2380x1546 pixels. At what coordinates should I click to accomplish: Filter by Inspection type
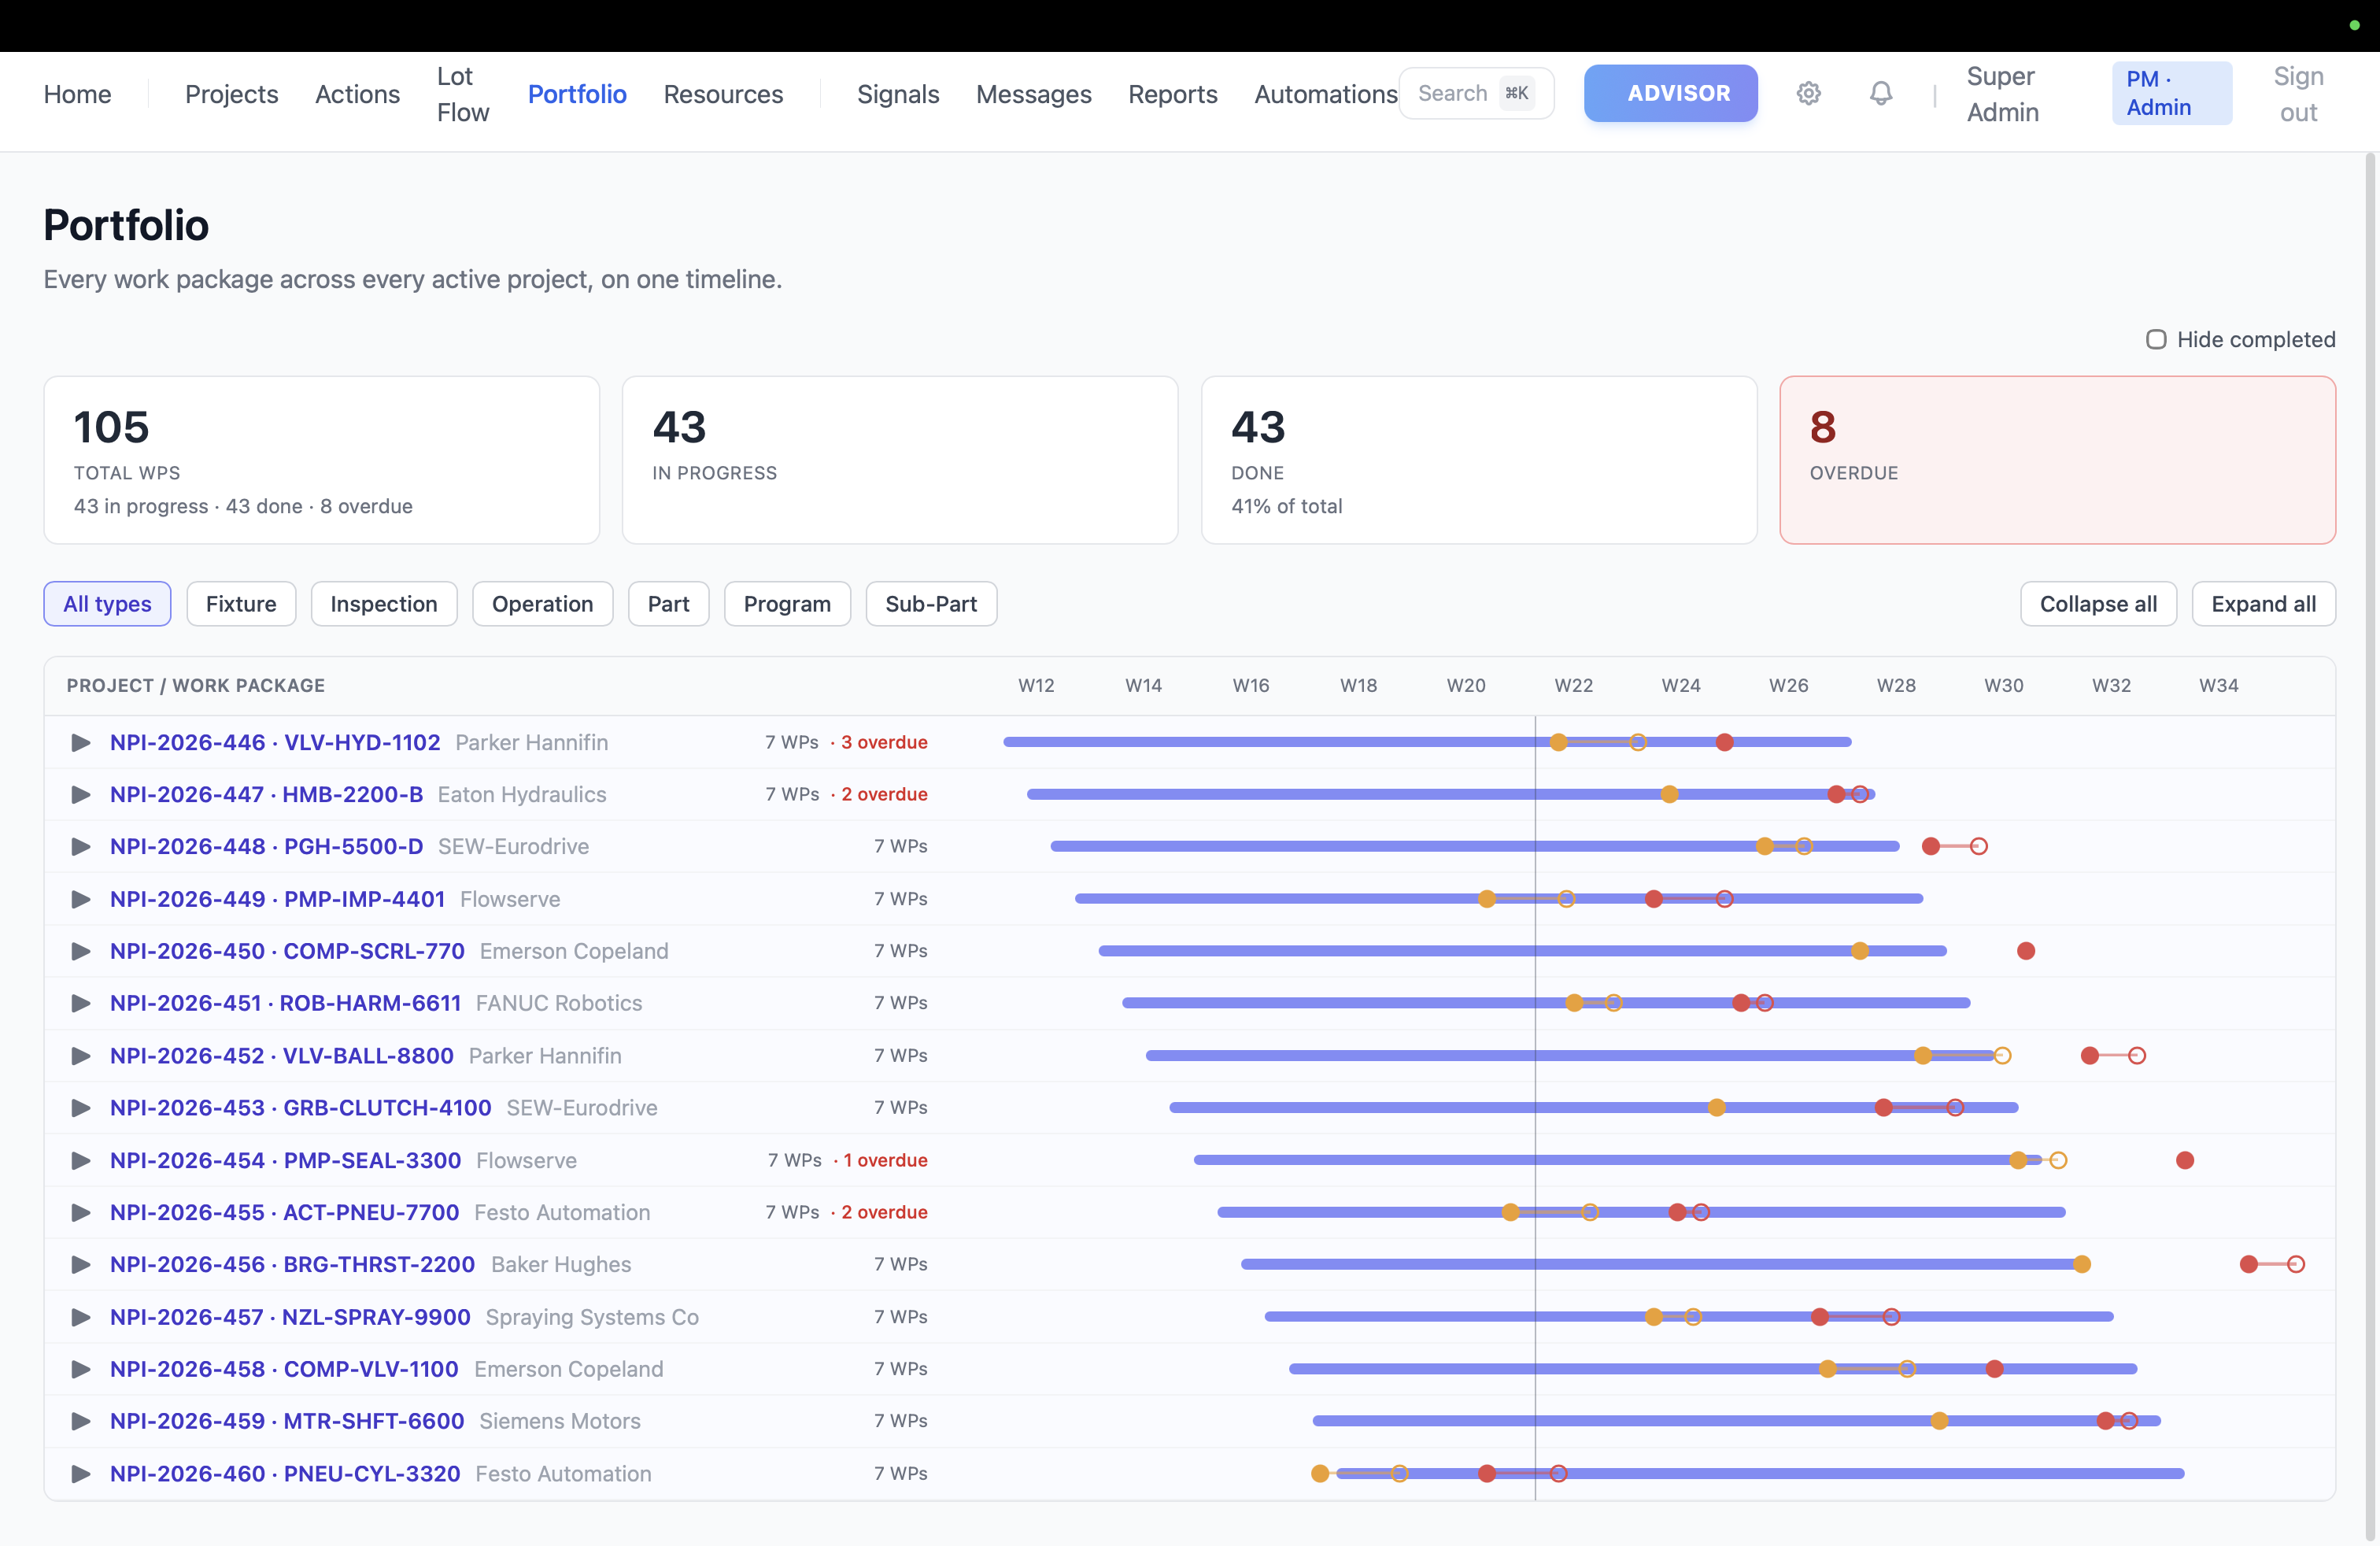[x=384, y=604]
